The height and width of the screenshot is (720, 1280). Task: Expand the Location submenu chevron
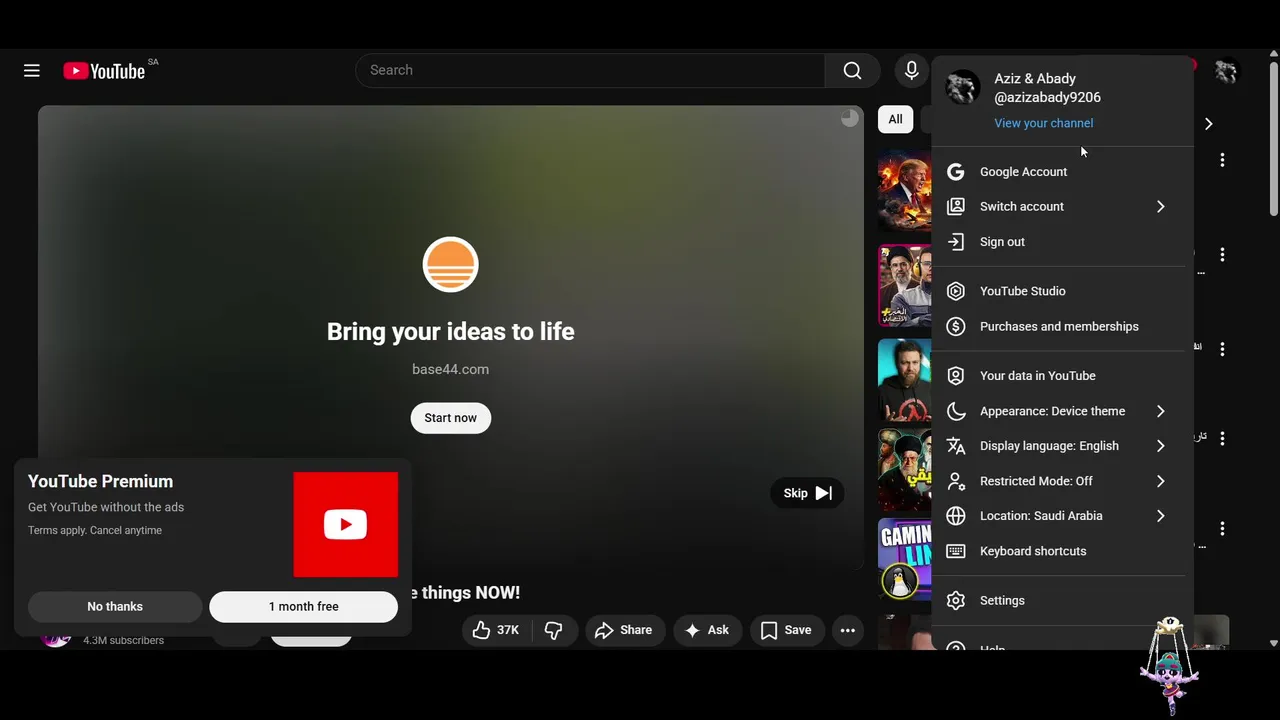(x=1160, y=516)
